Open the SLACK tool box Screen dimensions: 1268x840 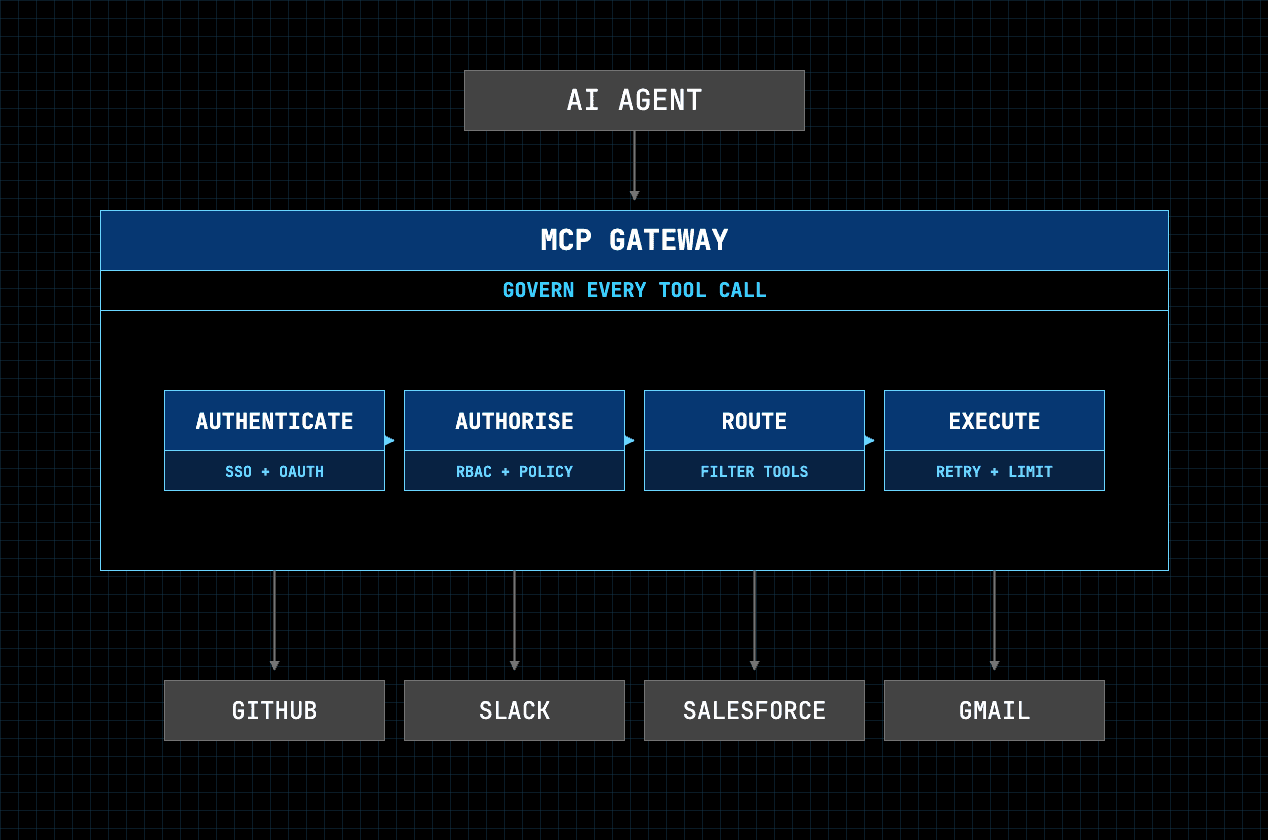pos(514,710)
